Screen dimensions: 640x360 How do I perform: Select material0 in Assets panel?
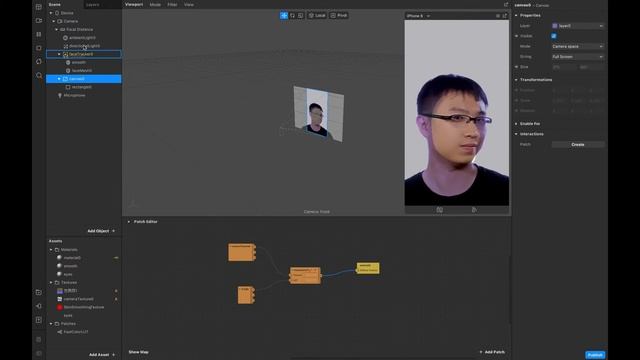tap(72, 258)
